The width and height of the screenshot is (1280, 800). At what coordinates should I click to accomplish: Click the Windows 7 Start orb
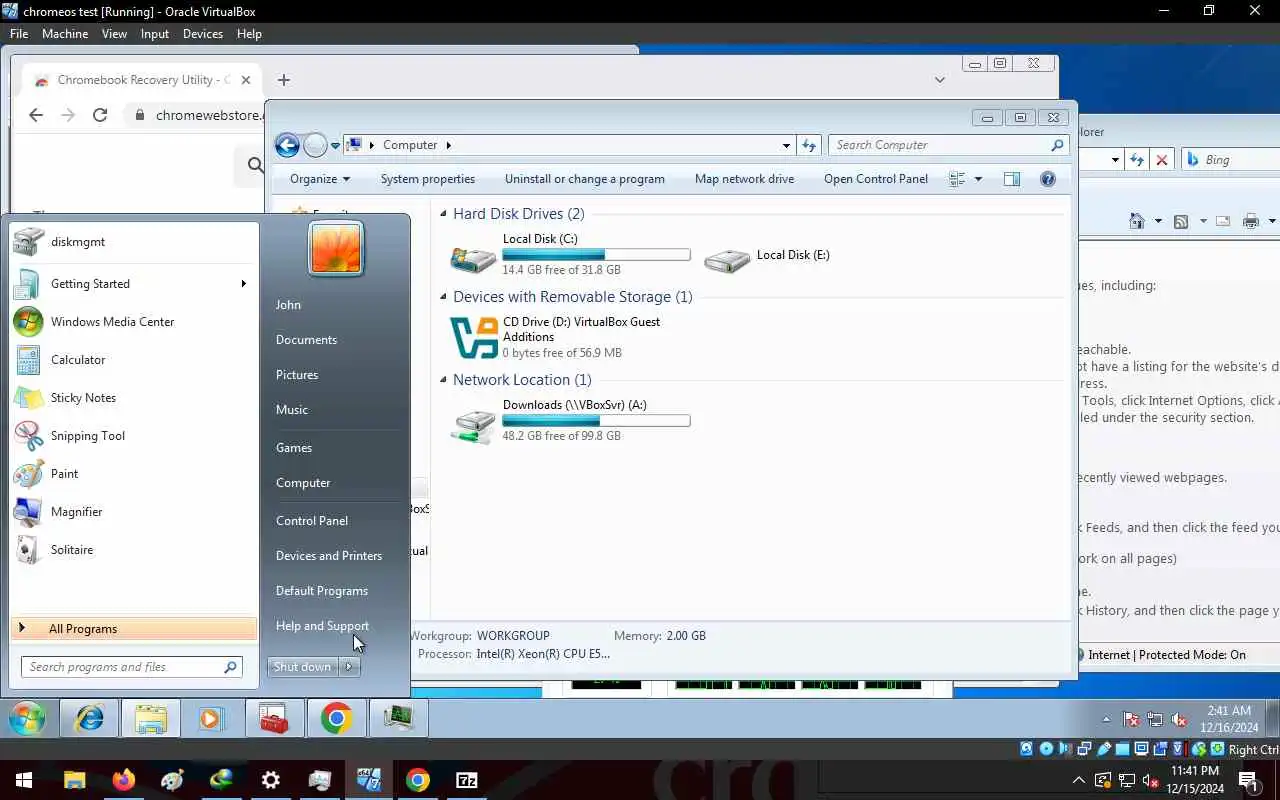tap(27, 718)
